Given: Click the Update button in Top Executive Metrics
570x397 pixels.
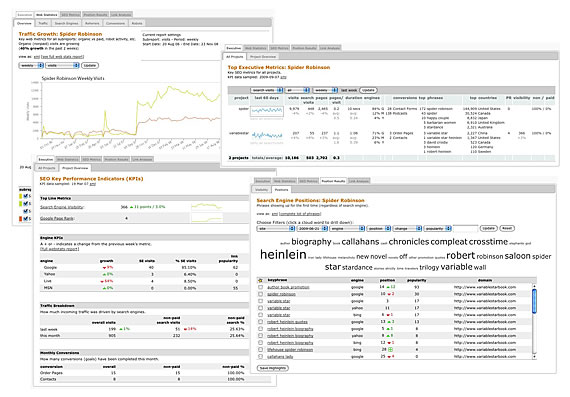Looking at the screenshot, I should click(x=368, y=90).
